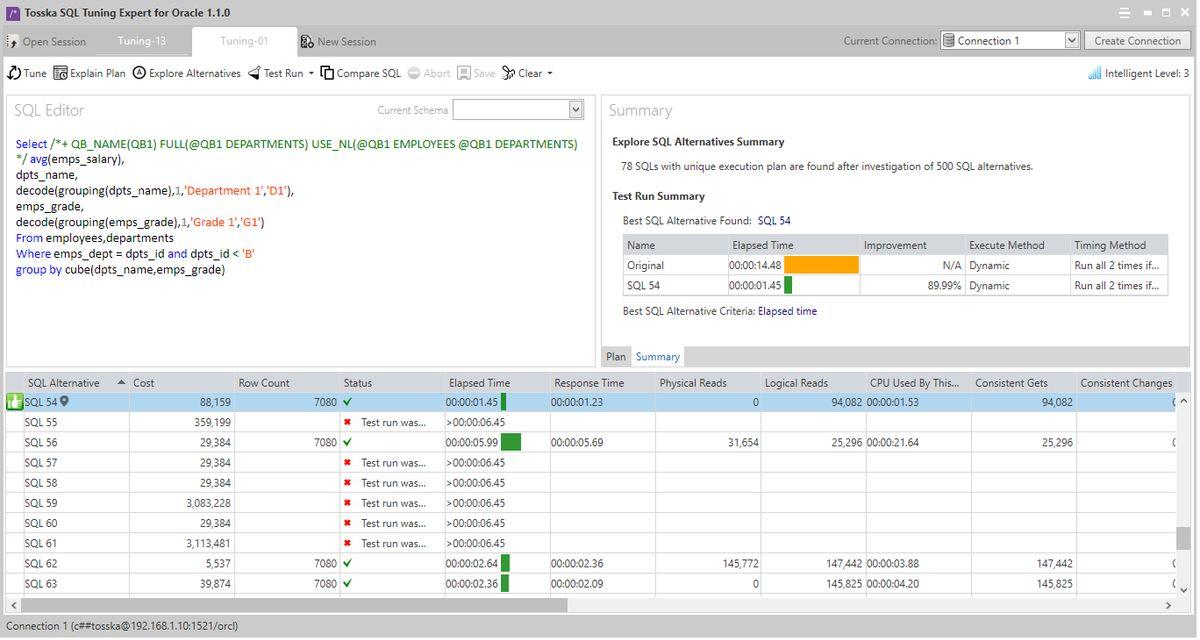Click the green elapsed bar for SQL 56
Screen dimensions: 1200x640
point(511,442)
